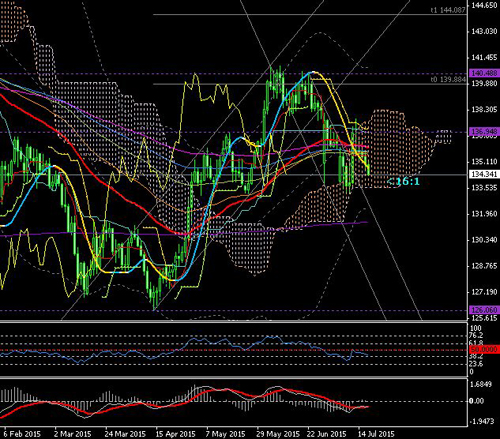Click the 144.650 price axis value
This screenshot has height=439, width=500.
pyautogui.click(x=484, y=5)
